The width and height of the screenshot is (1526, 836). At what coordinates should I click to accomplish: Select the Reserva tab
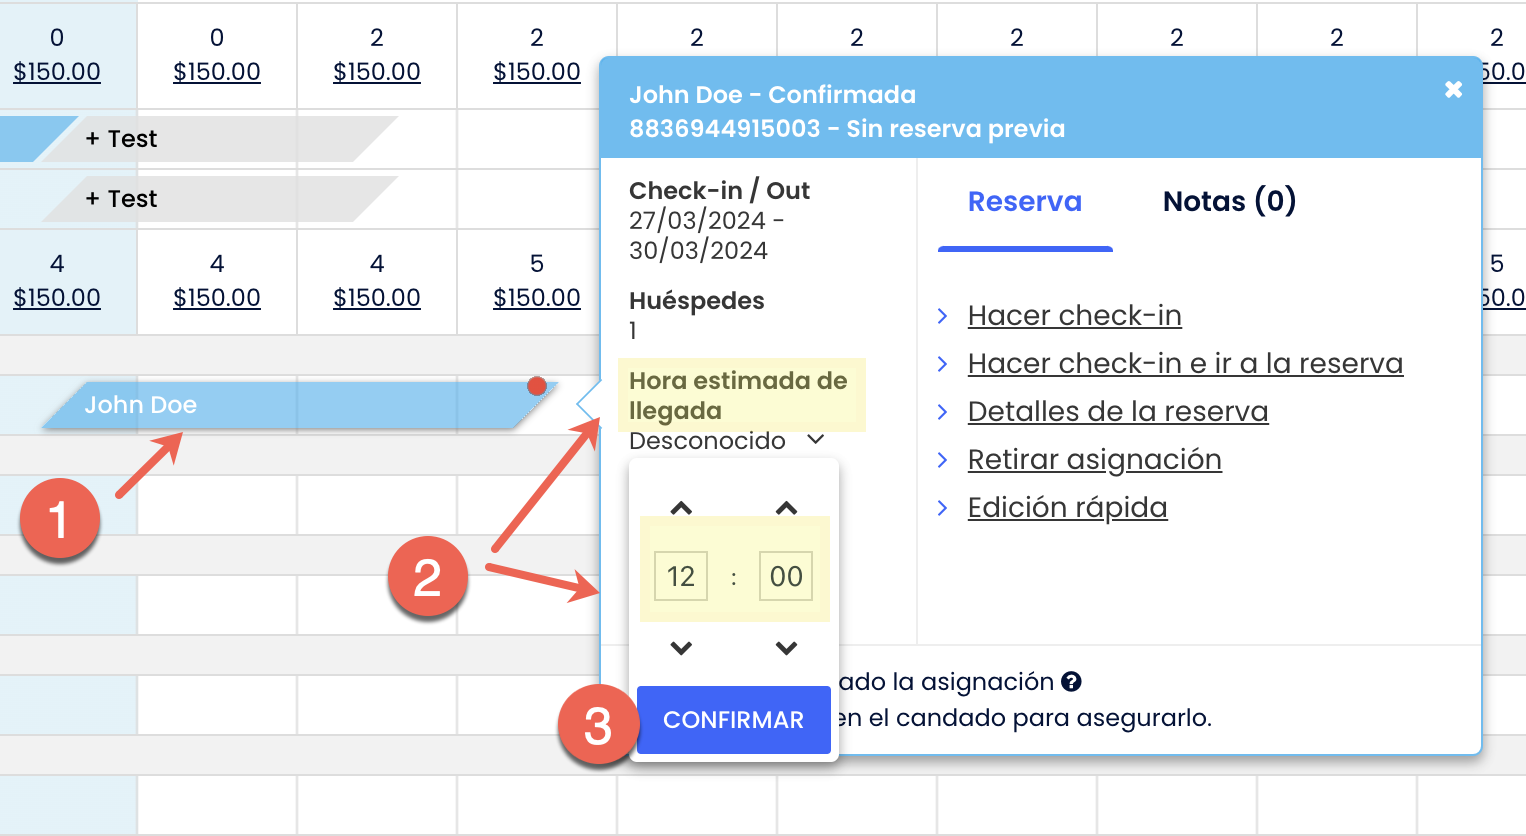point(1024,202)
